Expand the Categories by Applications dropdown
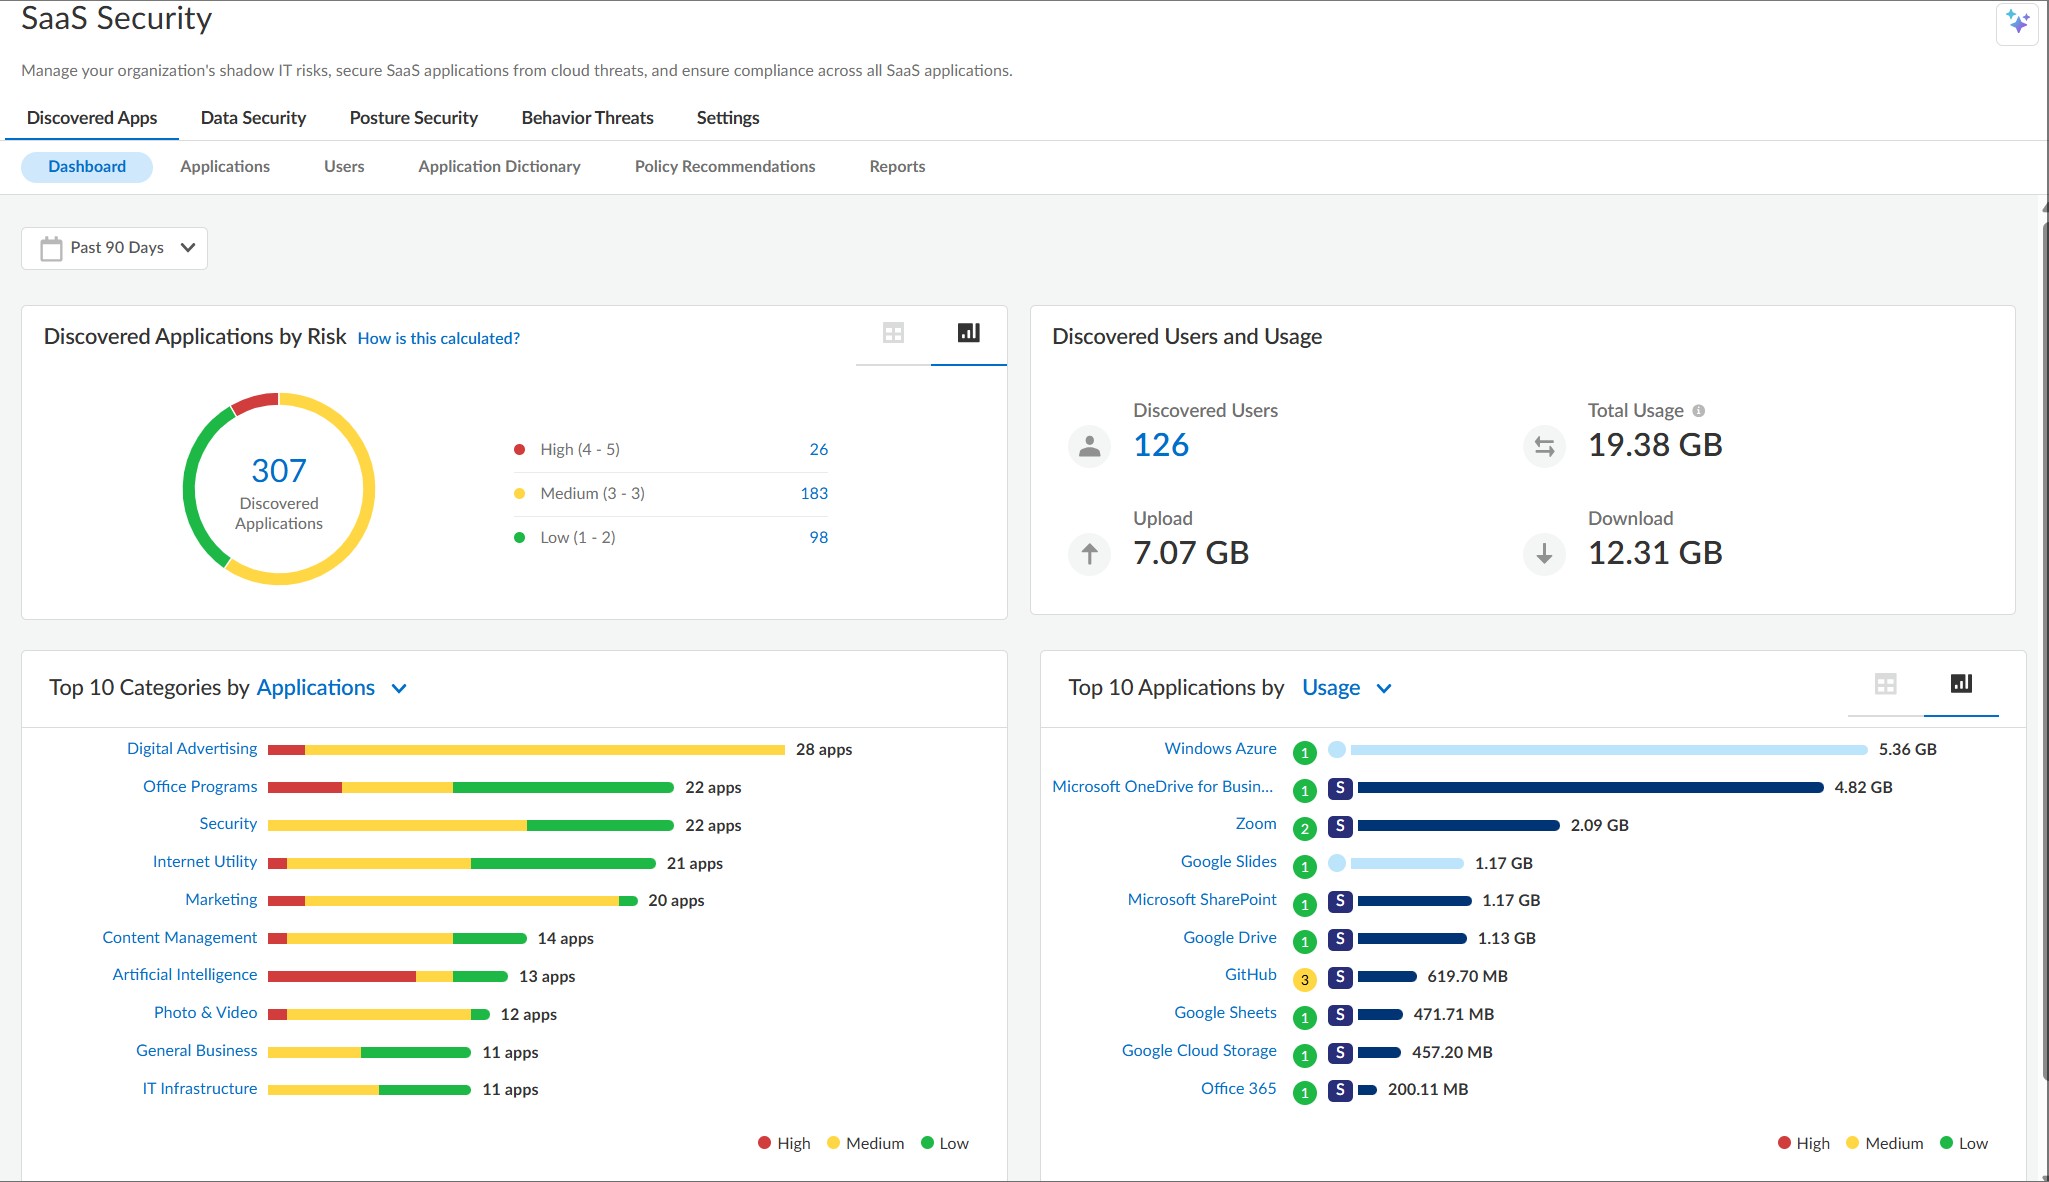Screen dimensions: 2049x1182 [399, 688]
